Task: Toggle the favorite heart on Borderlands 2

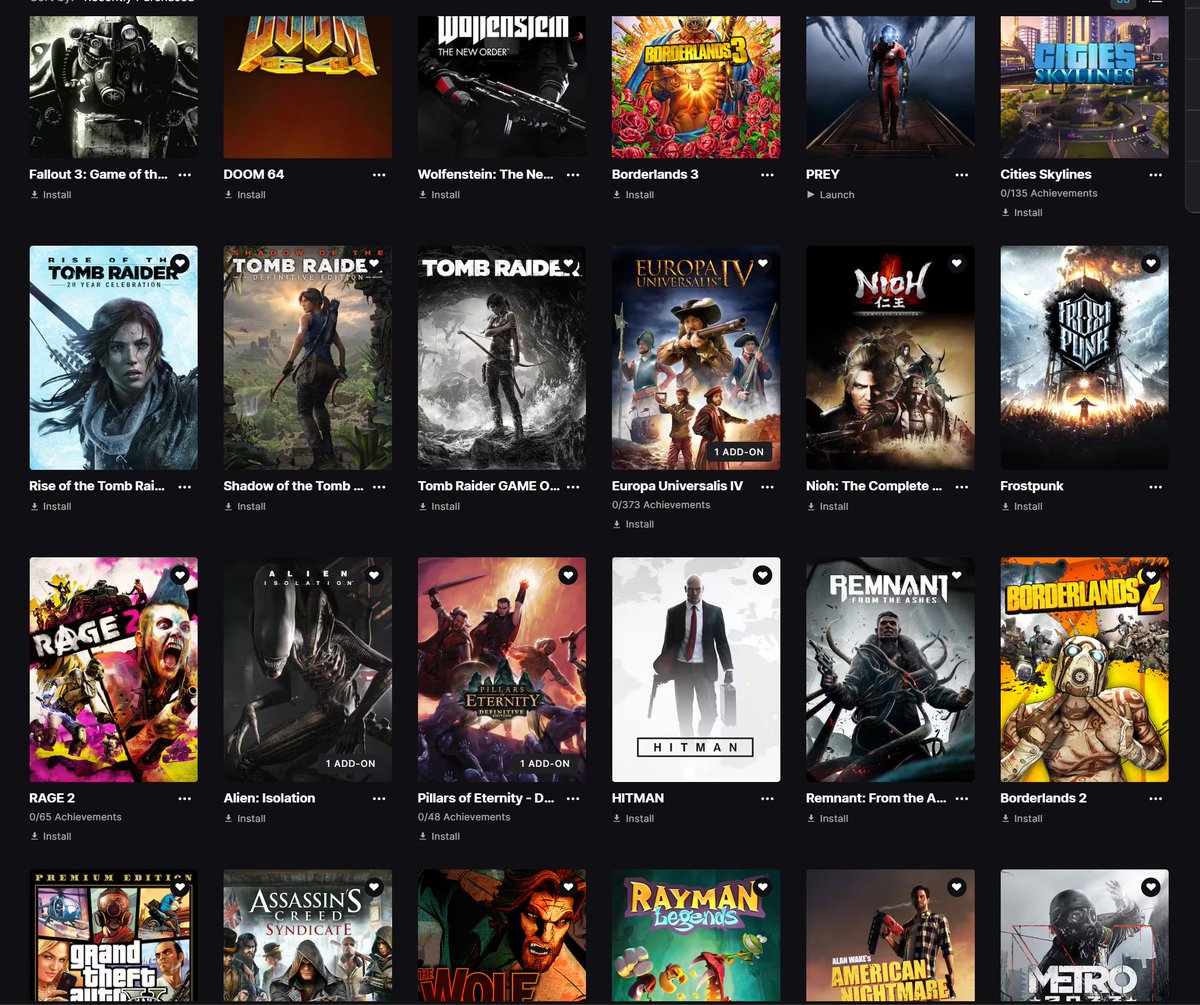Action: (1150, 575)
